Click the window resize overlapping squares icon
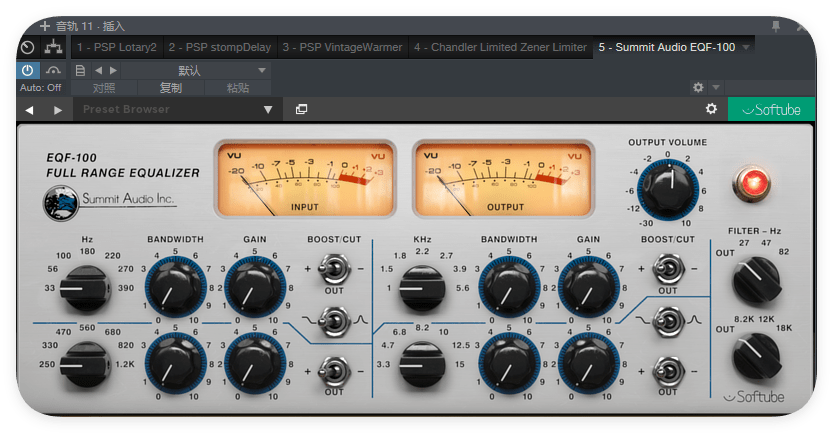Viewport: 833px width, 433px height. [301, 109]
